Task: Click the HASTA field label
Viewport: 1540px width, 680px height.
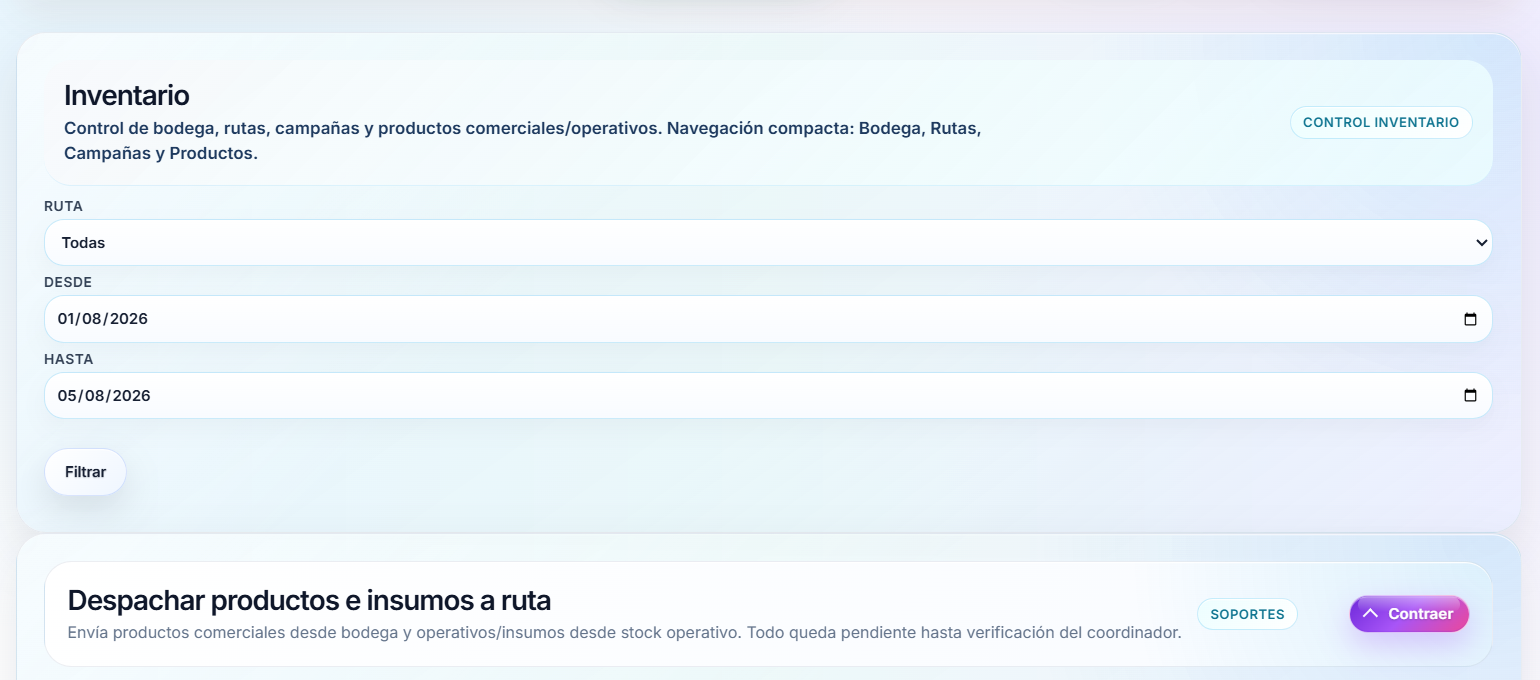Action: [x=68, y=358]
